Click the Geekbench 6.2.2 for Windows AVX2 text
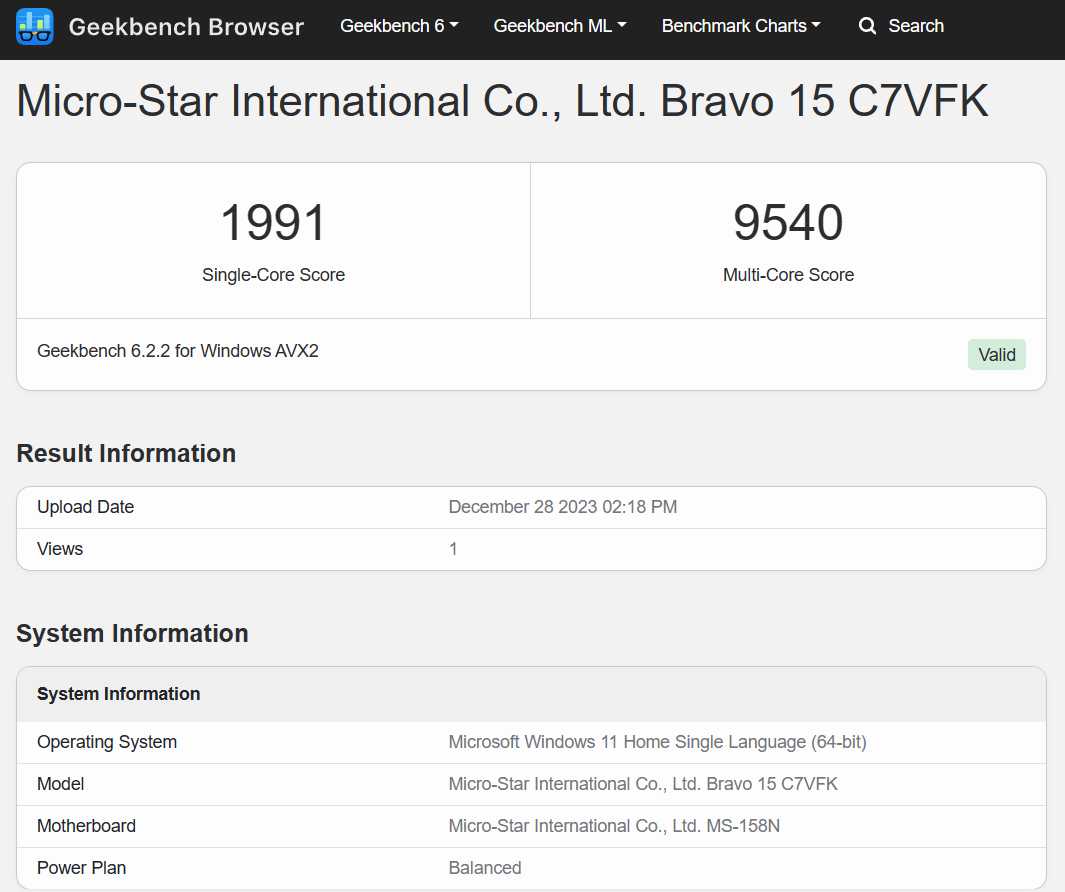1065x892 pixels. click(177, 351)
